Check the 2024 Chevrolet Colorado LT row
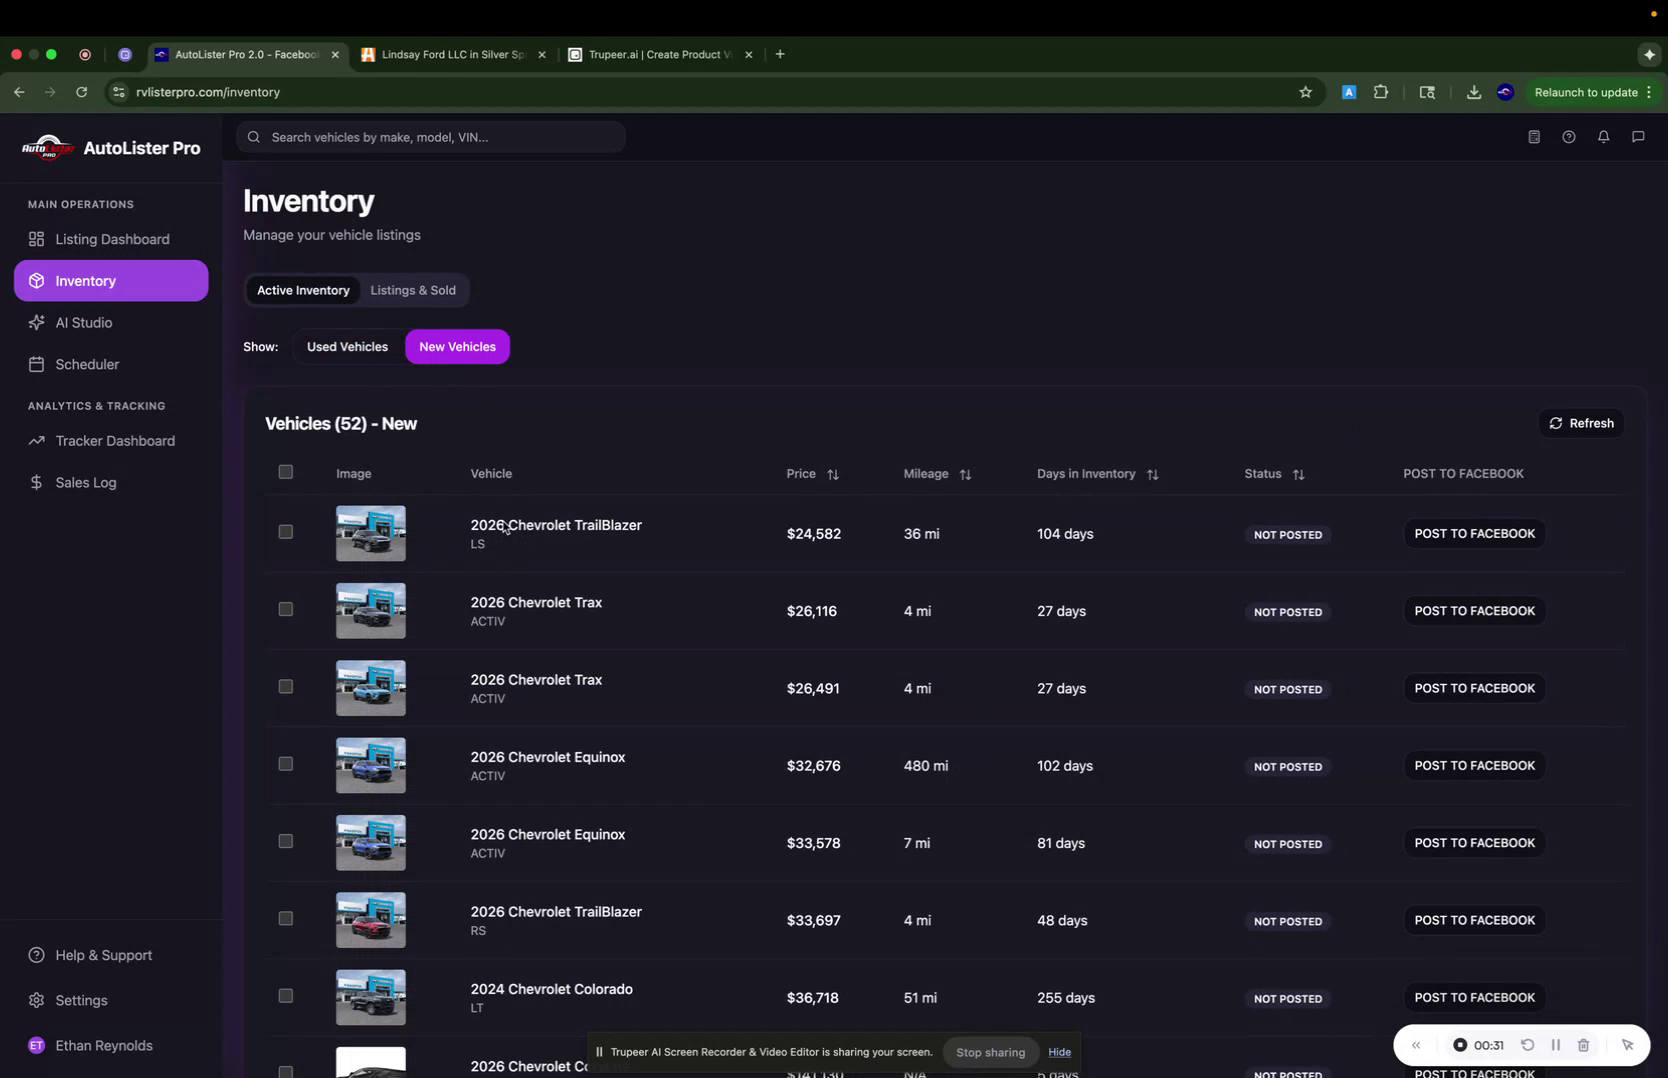This screenshot has height=1078, width=1668. (285, 996)
